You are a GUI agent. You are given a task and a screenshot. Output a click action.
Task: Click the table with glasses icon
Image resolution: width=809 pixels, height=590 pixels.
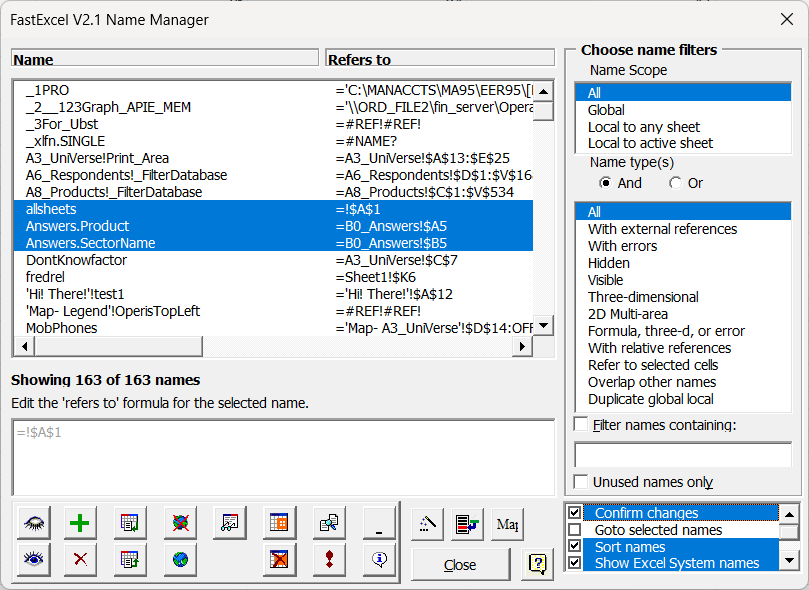230,523
